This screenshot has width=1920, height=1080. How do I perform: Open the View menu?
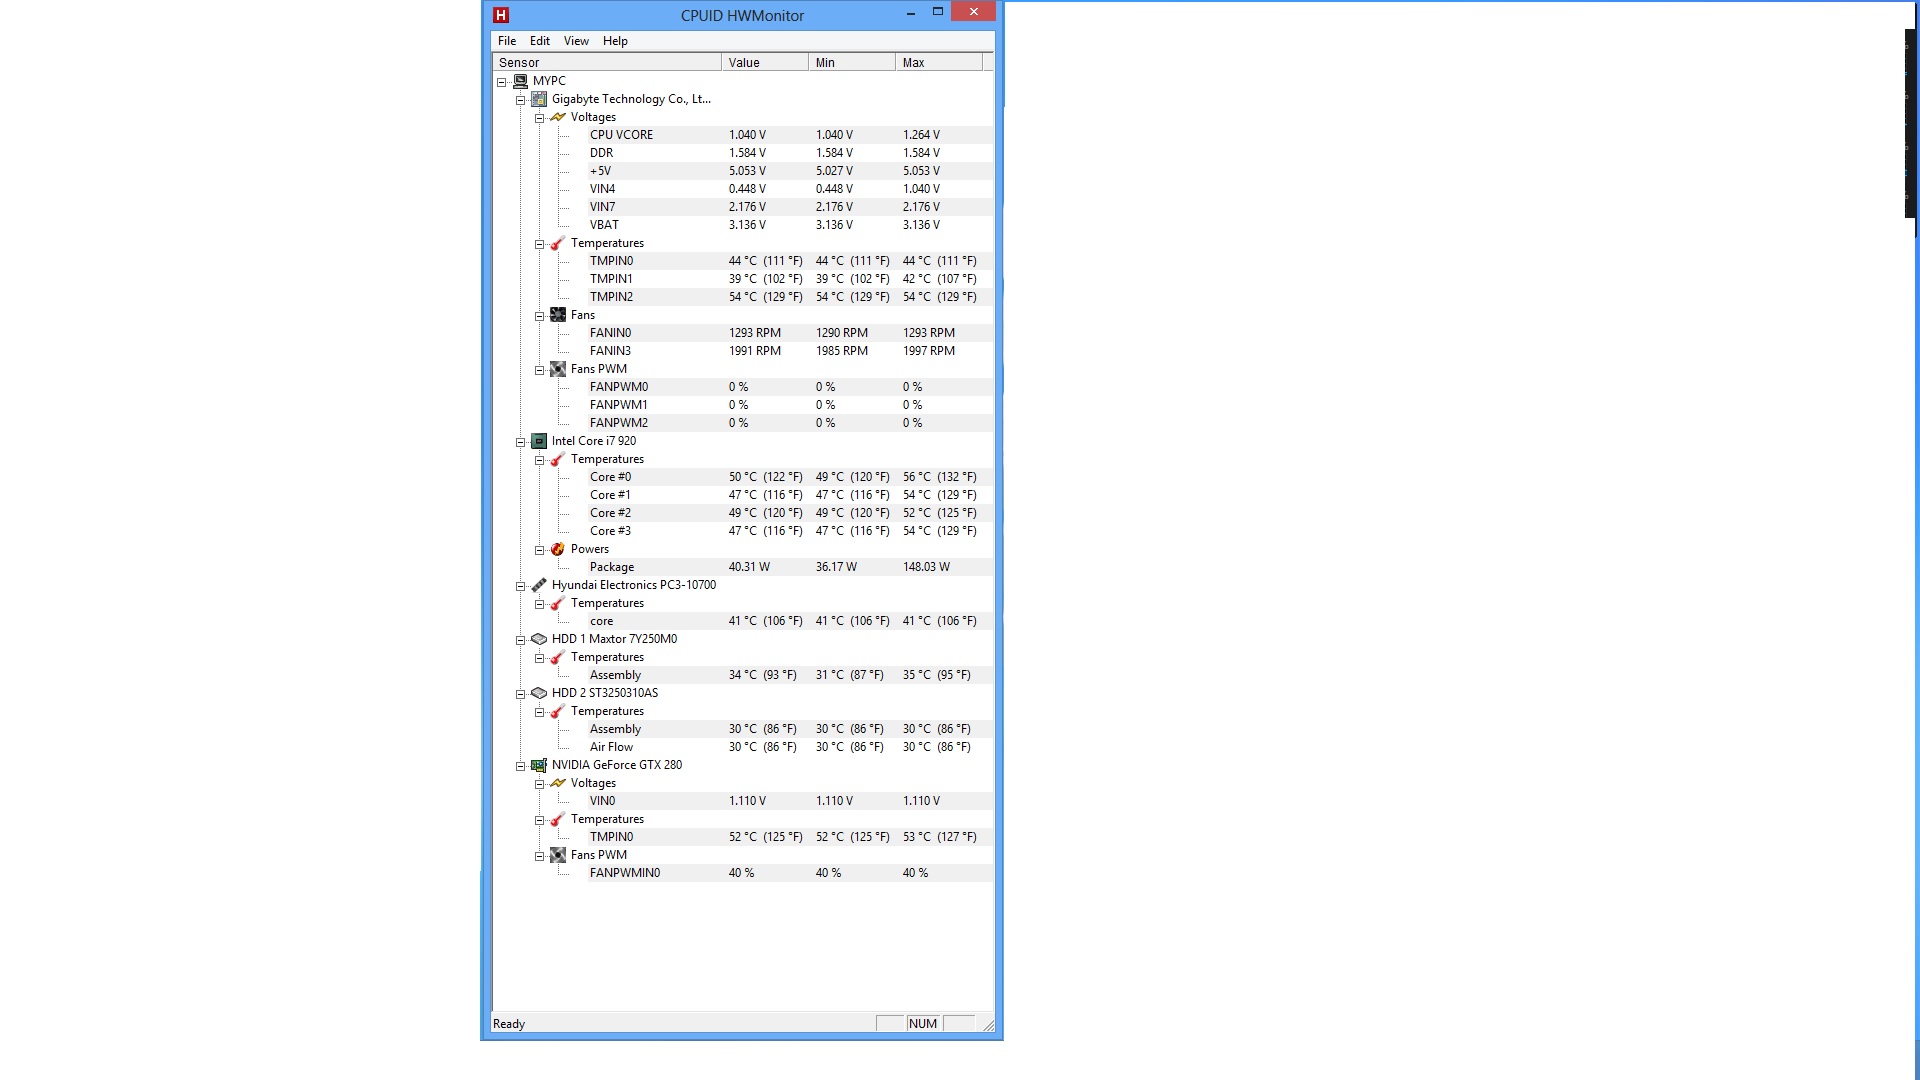point(576,41)
